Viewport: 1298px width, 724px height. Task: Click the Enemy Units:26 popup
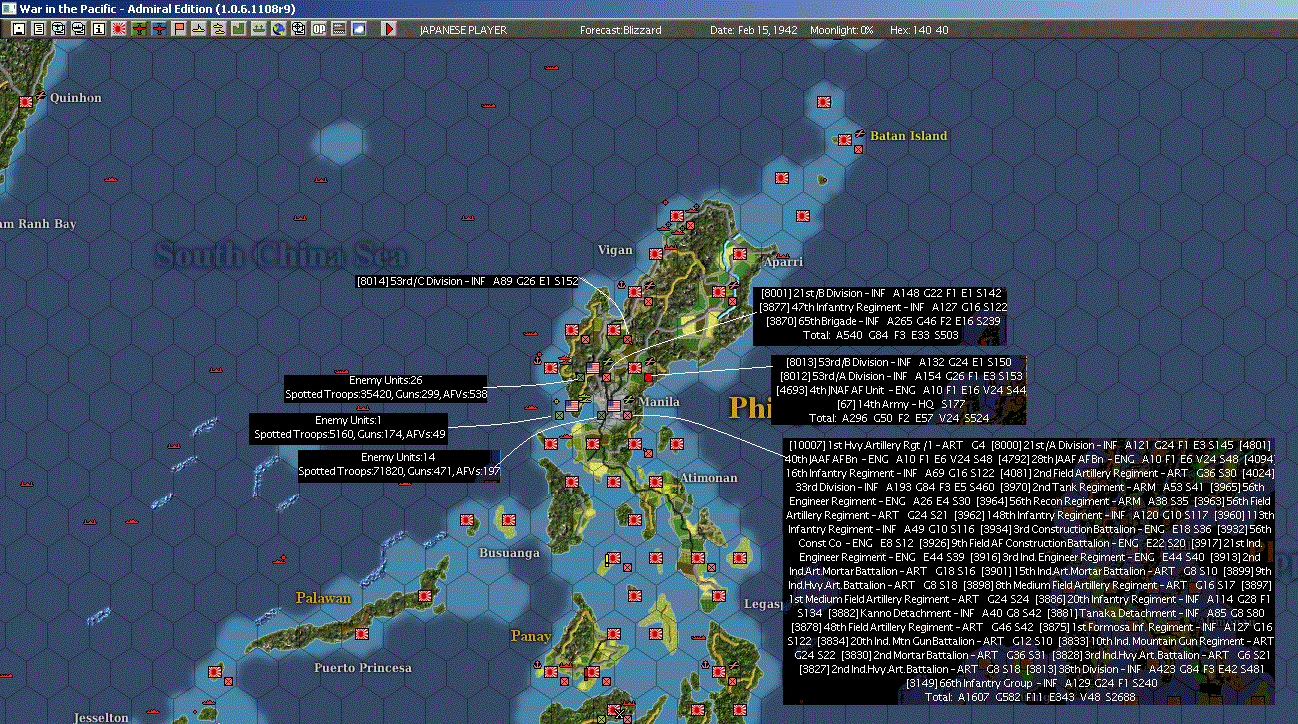point(386,388)
